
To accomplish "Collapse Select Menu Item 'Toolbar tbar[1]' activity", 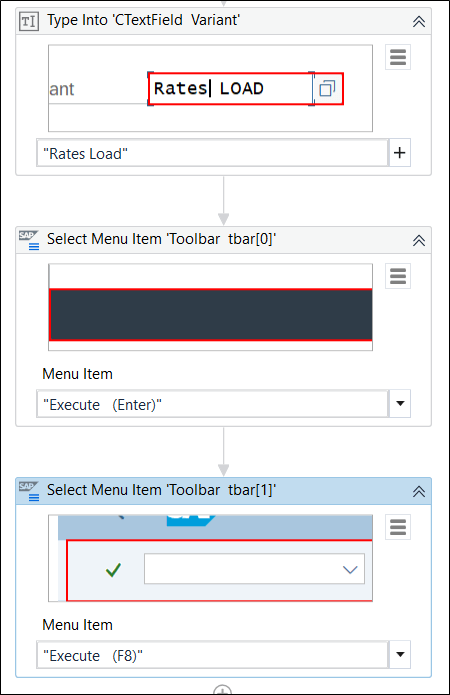I will point(419,491).
